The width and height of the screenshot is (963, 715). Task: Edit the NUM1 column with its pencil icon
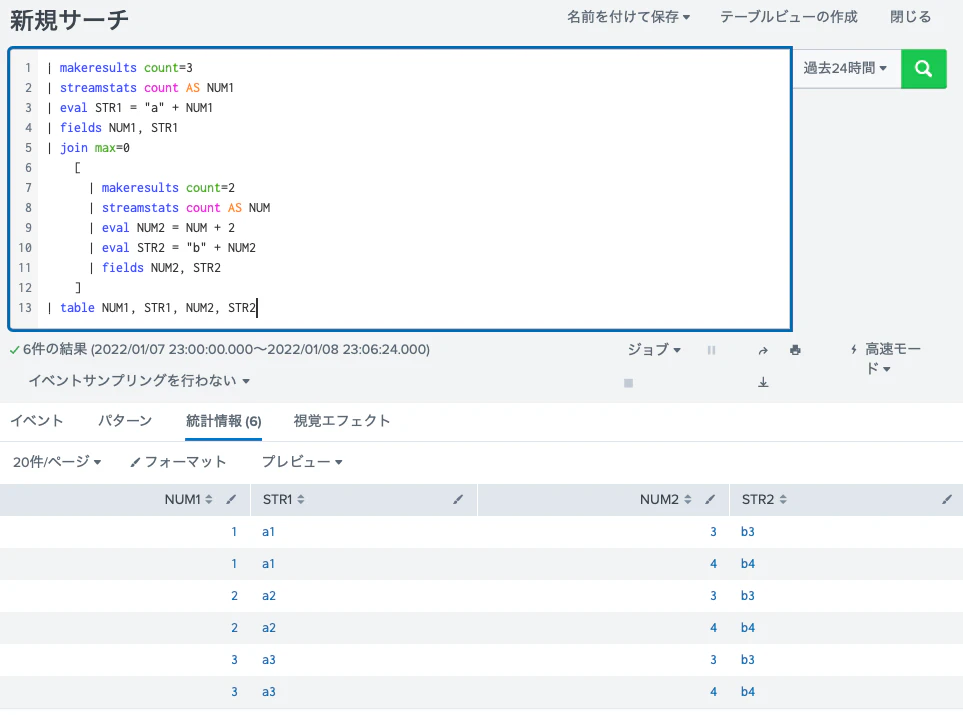(x=231, y=499)
